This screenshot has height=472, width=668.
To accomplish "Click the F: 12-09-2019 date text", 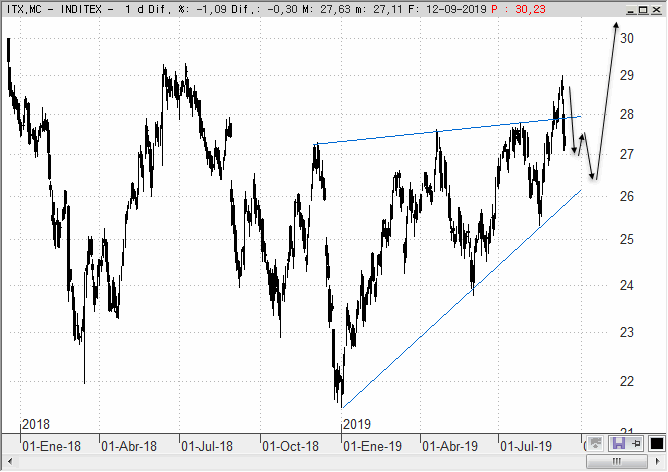I will [447, 9].
